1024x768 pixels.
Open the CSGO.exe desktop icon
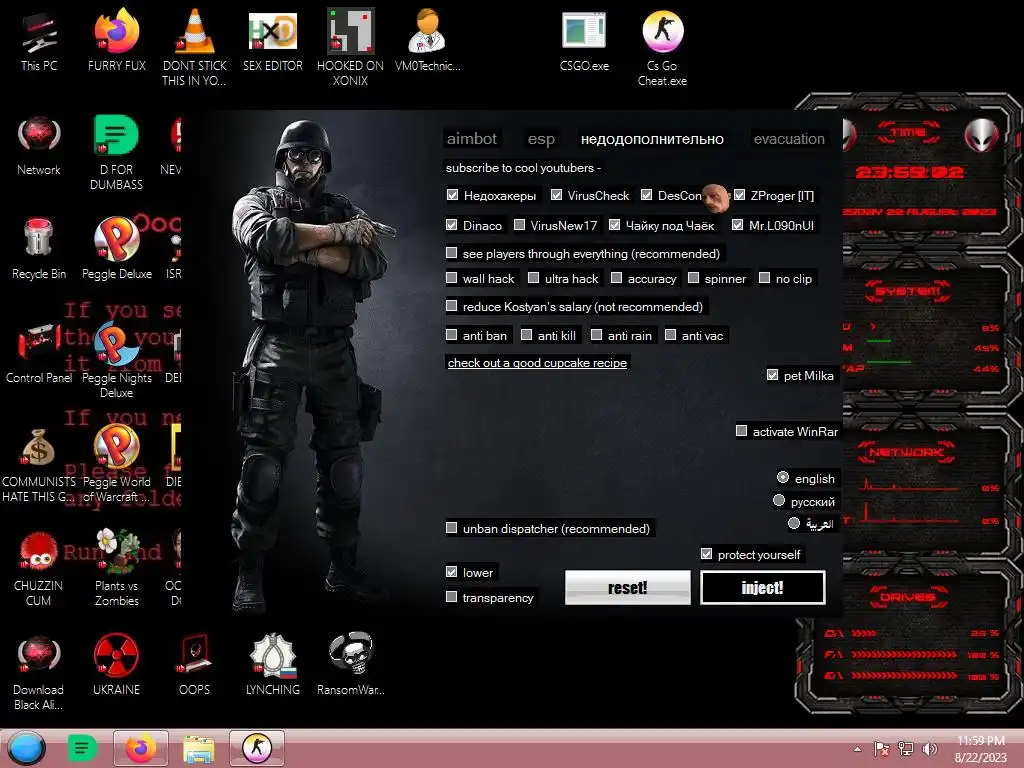point(584,42)
